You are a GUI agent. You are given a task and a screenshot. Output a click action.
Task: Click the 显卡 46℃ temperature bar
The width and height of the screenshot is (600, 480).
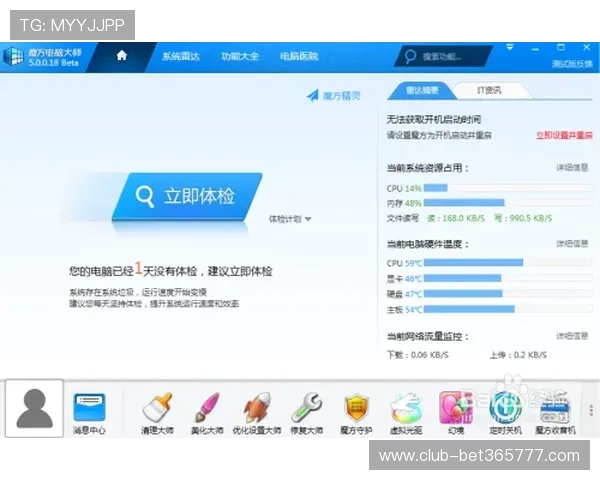pos(508,278)
